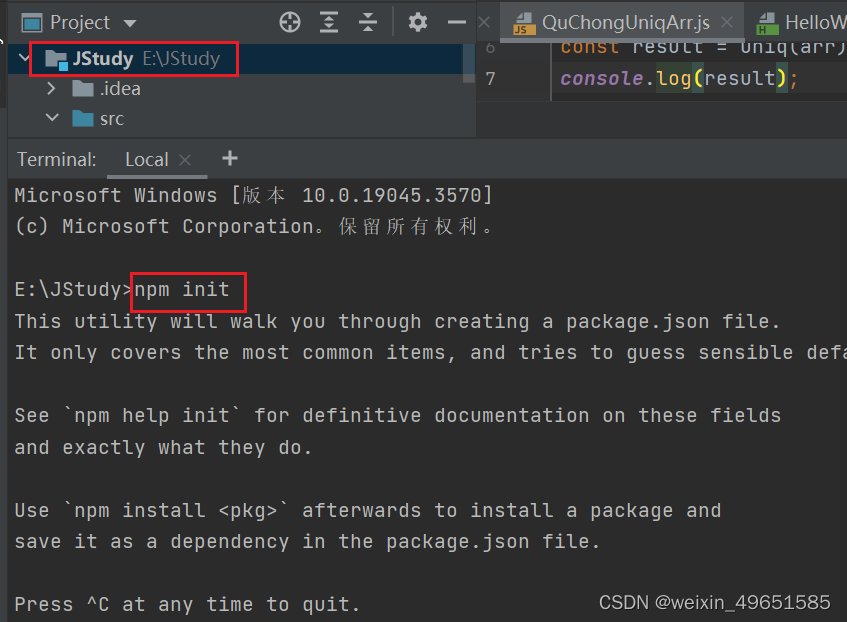Select the Local terminal tab

click(146, 158)
